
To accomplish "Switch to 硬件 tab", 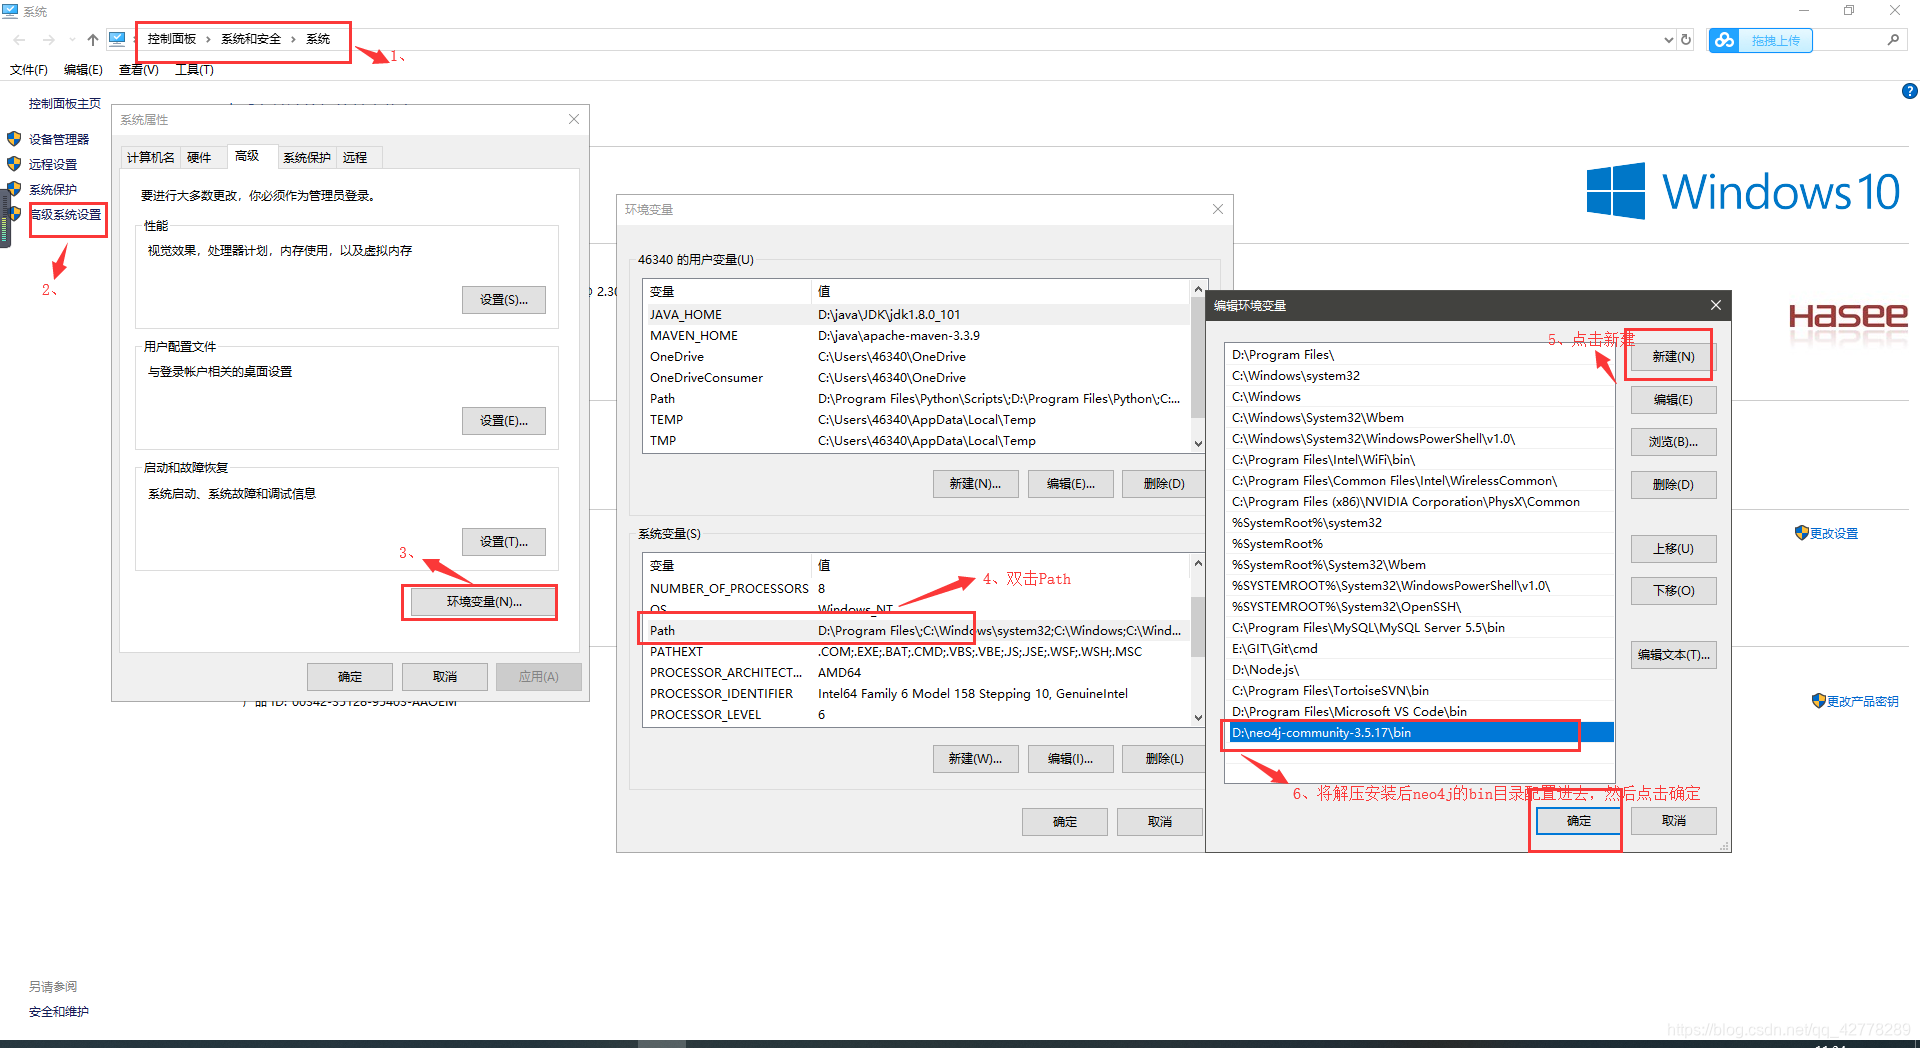I will click(x=200, y=158).
